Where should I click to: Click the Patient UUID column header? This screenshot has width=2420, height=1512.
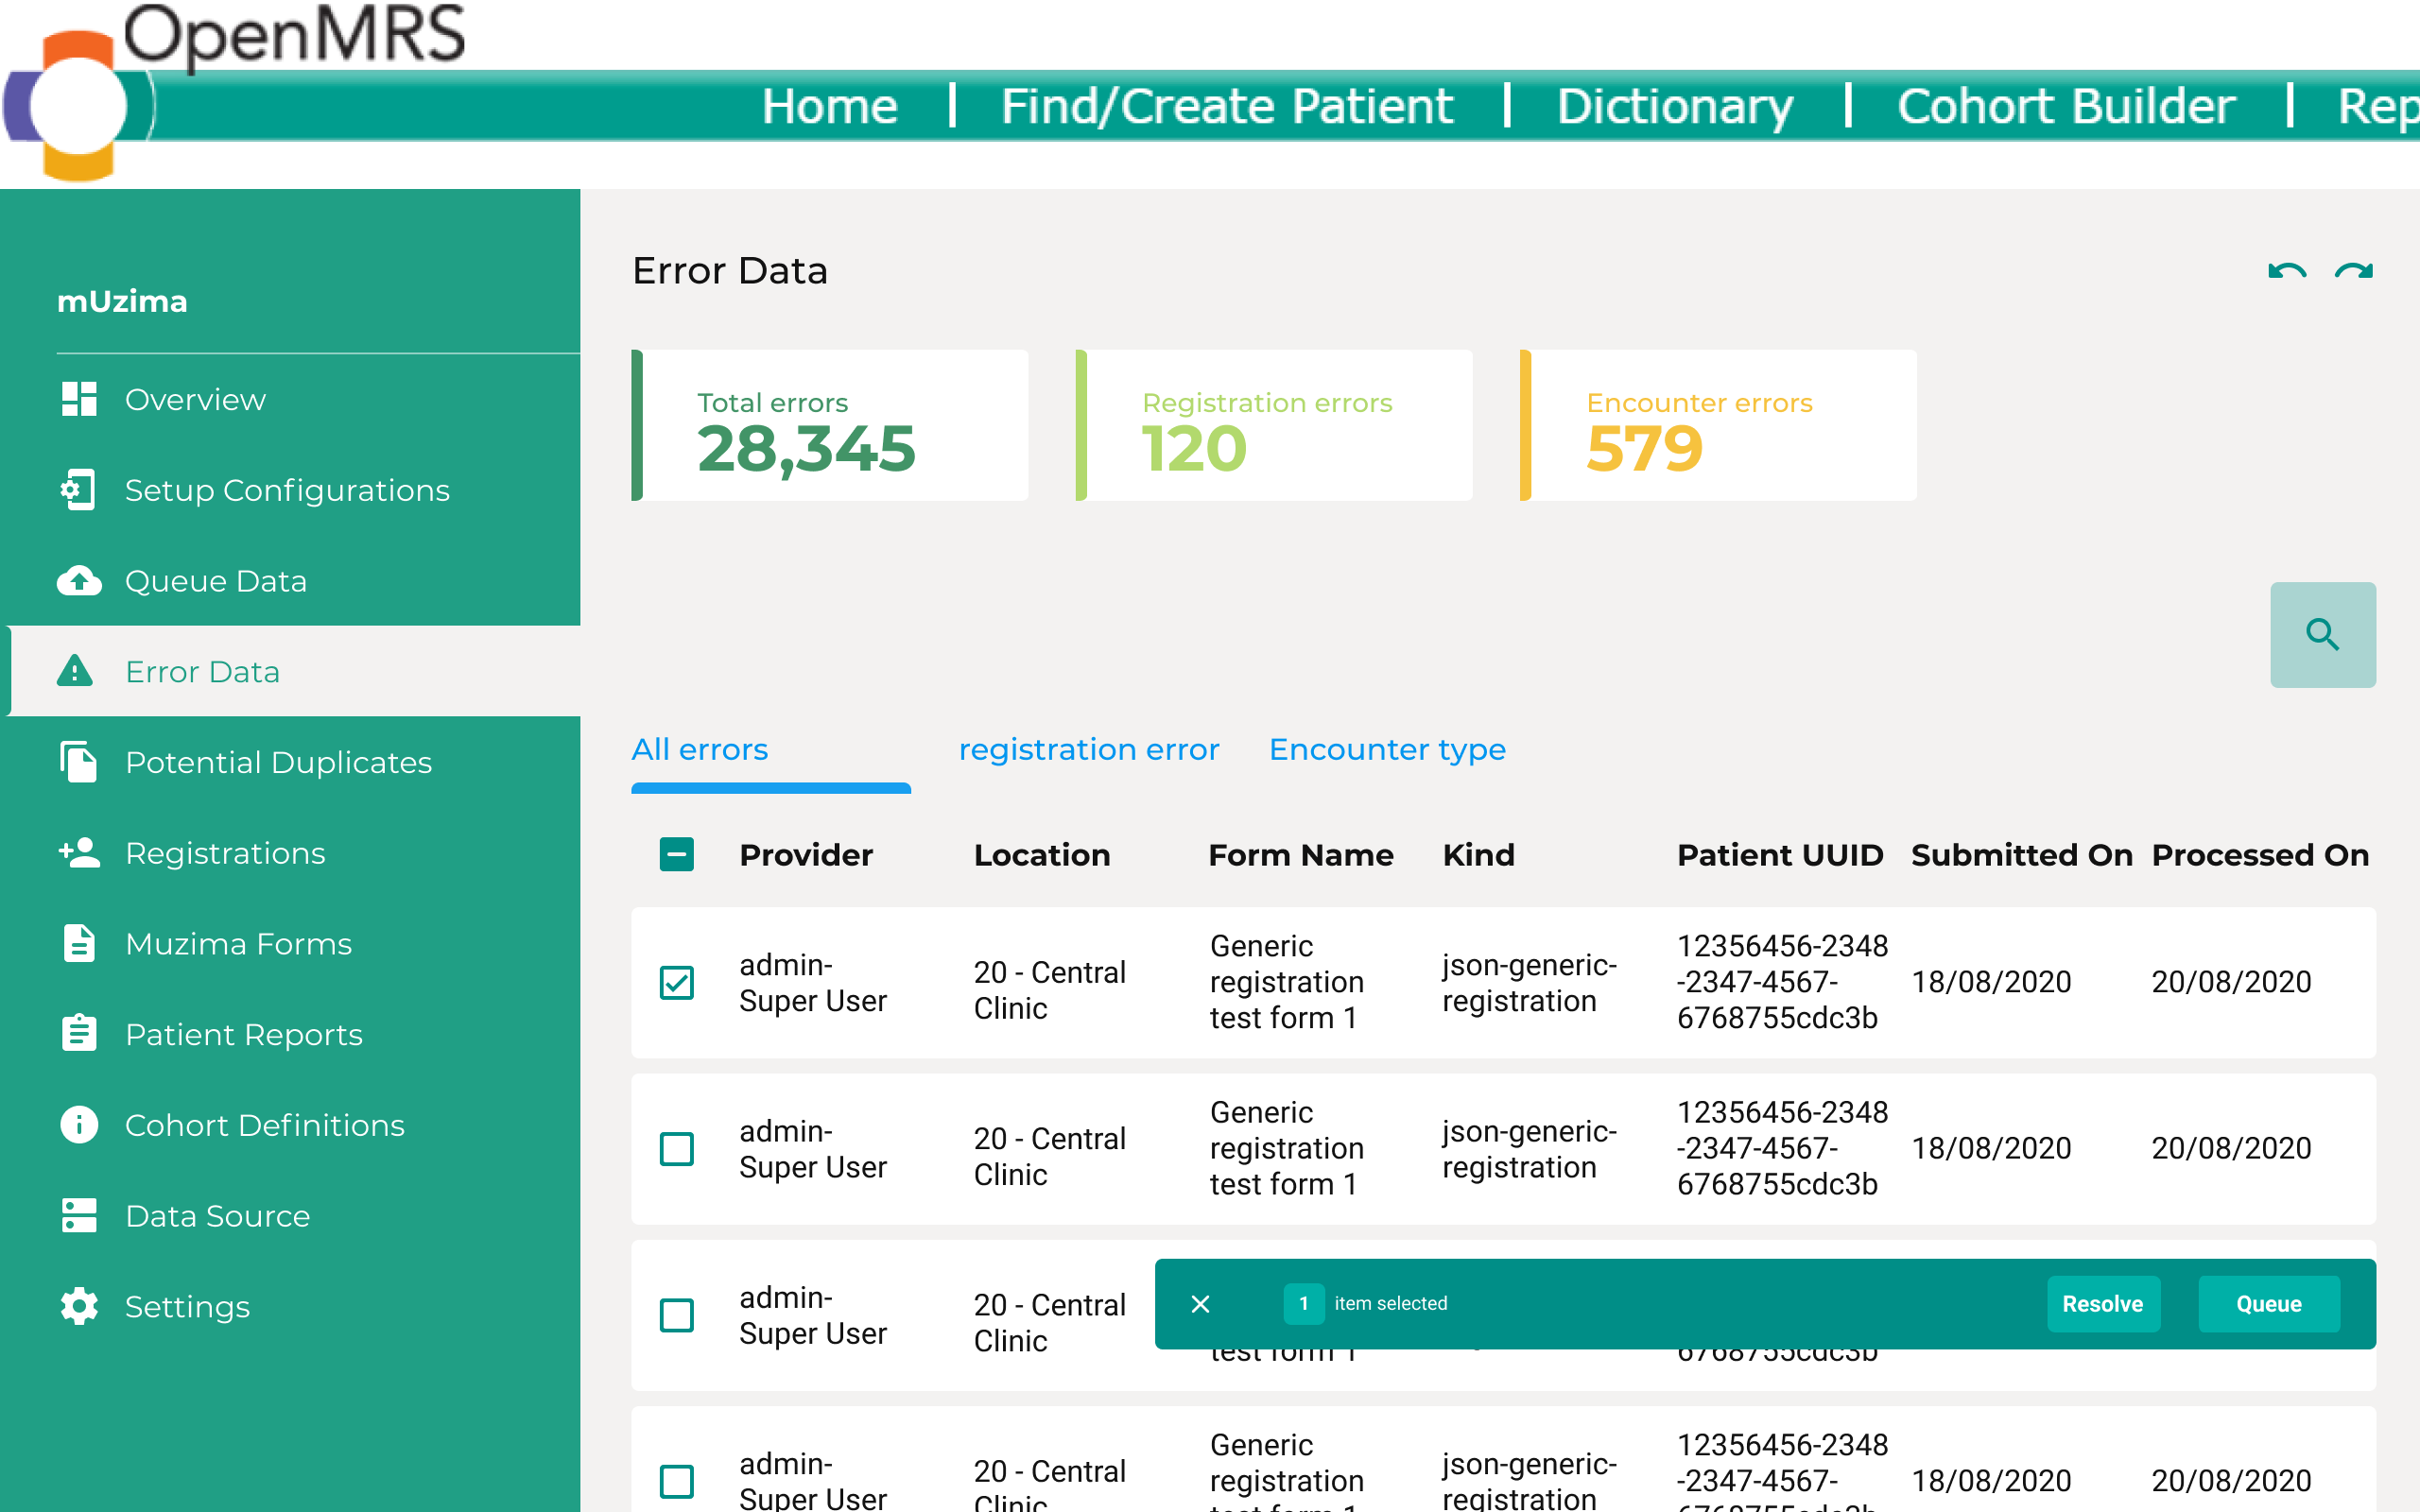(1780, 855)
